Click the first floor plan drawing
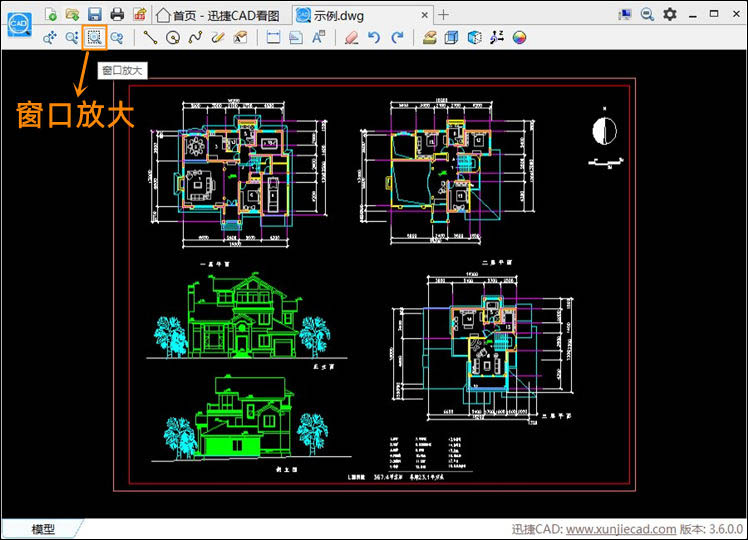The width and height of the screenshot is (748, 540). pyautogui.click(x=239, y=175)
